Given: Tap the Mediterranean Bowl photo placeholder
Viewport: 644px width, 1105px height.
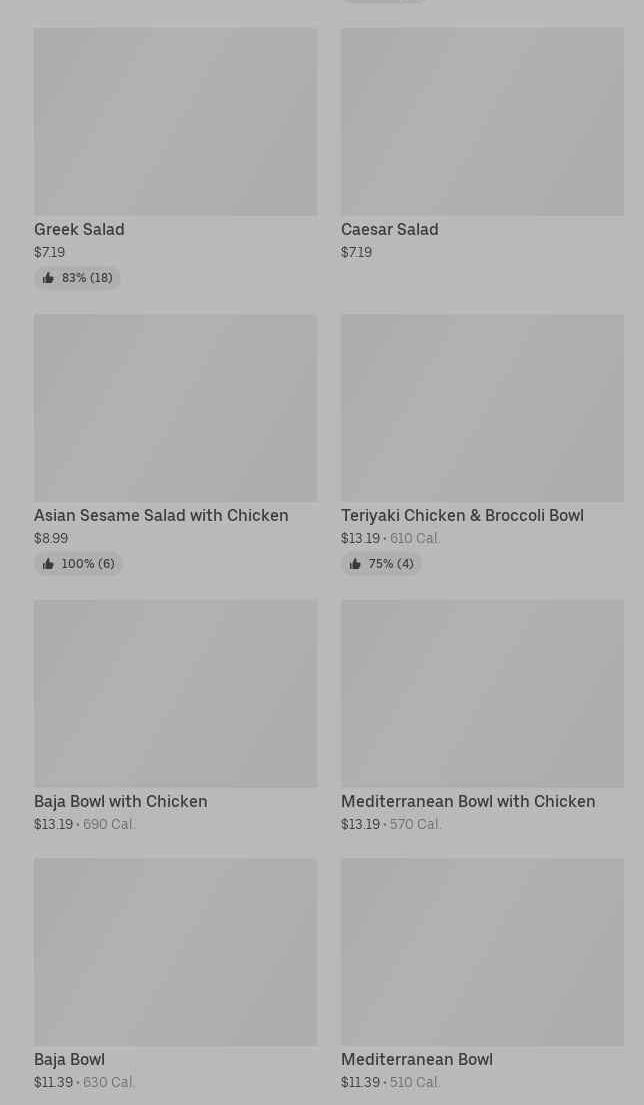Looking at the screenshot, I should point(482,951).
